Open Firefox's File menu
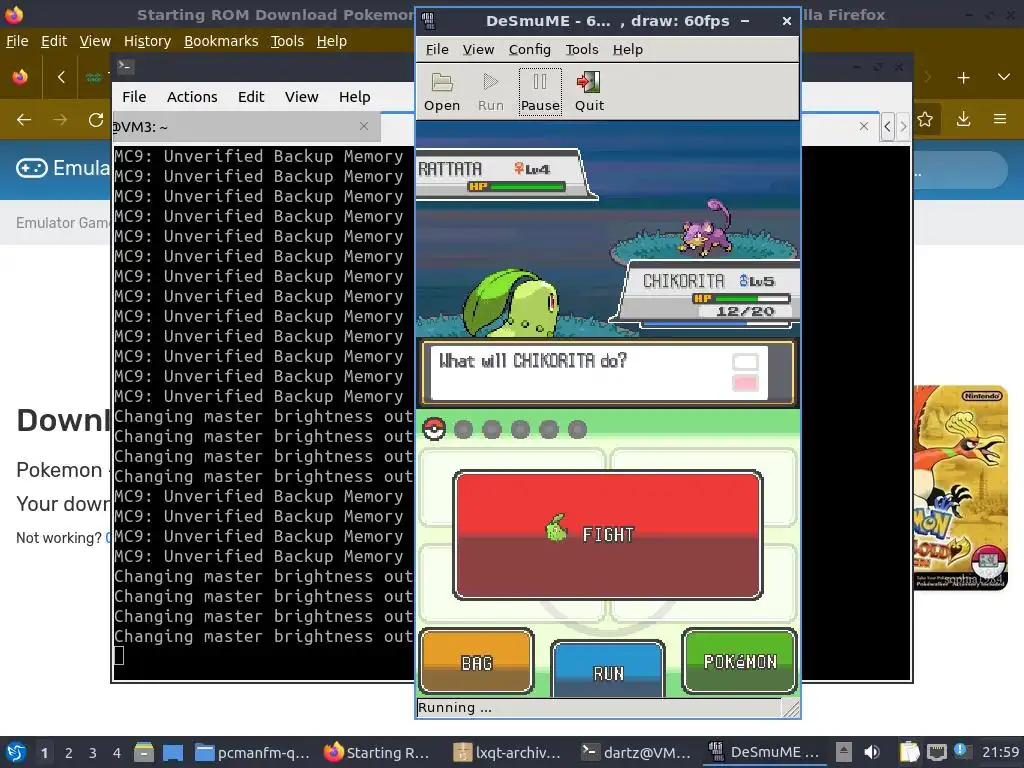 [17, 41]
